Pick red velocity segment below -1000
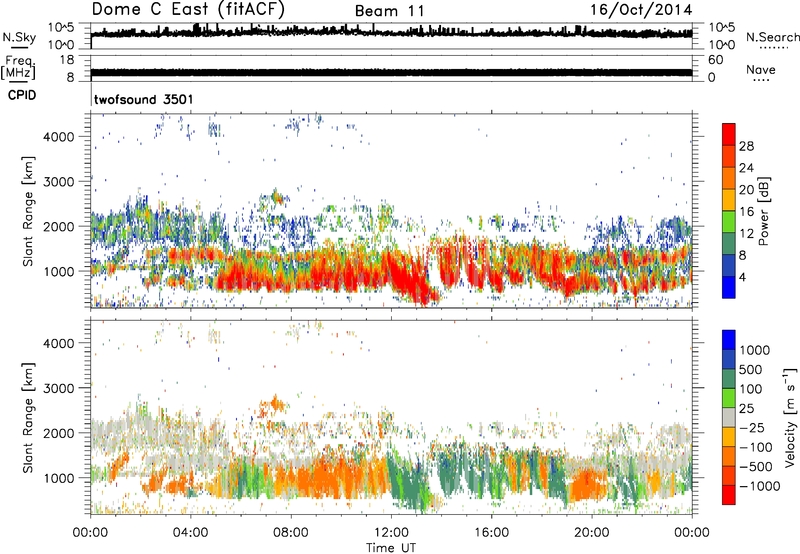Viewport: 800px width, 554px height. pos(729,495)
